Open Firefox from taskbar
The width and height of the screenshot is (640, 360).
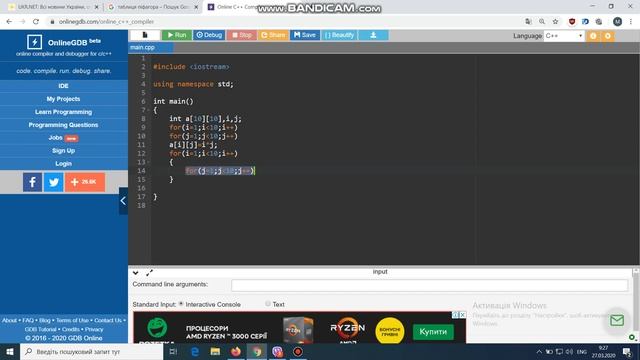tap(236, 351)
